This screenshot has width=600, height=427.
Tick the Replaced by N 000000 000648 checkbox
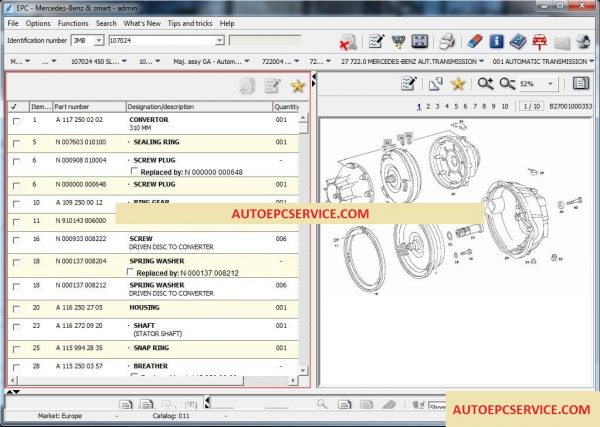tap(134, 171)
